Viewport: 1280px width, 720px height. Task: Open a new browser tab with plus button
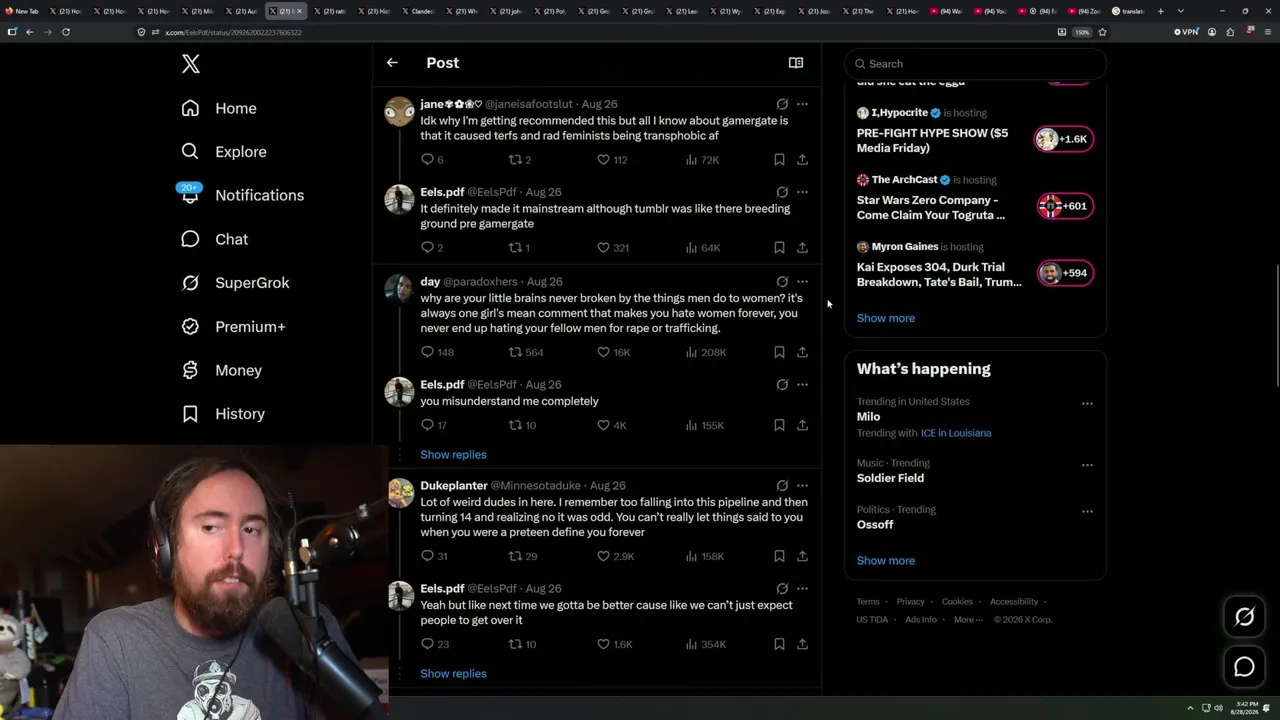(x=1160, y=11)
